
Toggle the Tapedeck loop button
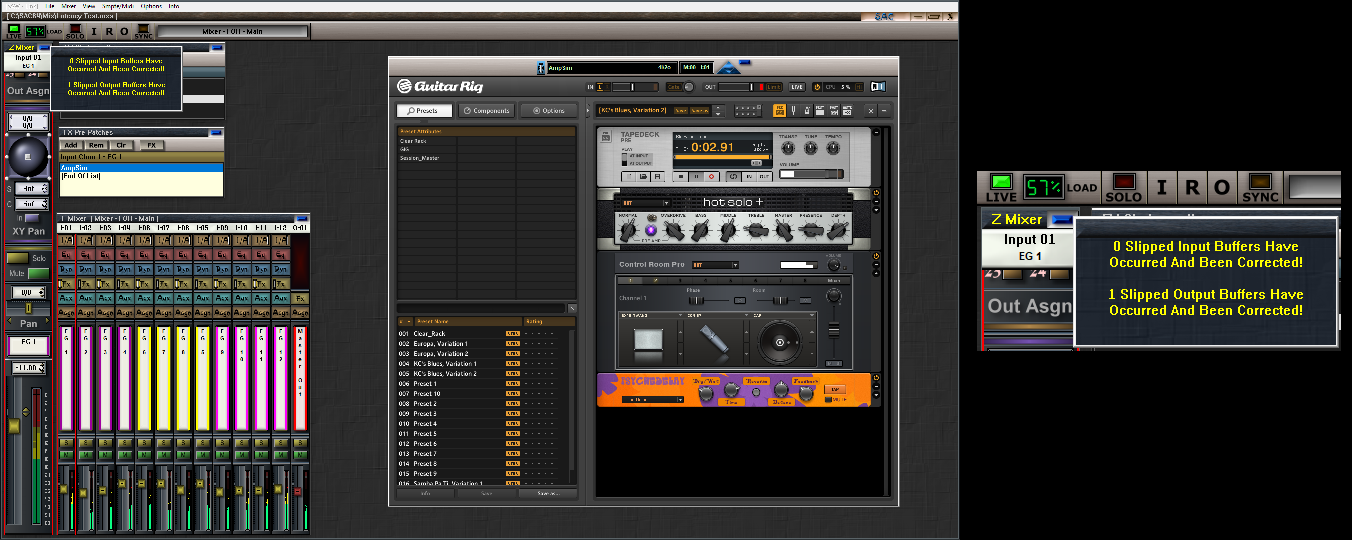(x=733, y=177)
